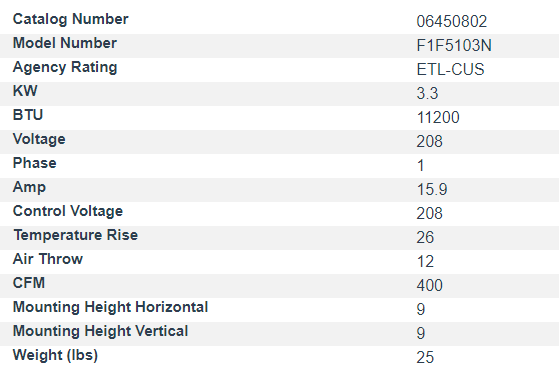The height and width of the screenshot is (366, 559).
Task: Click the Voltage row label
Action: (39, 139)
